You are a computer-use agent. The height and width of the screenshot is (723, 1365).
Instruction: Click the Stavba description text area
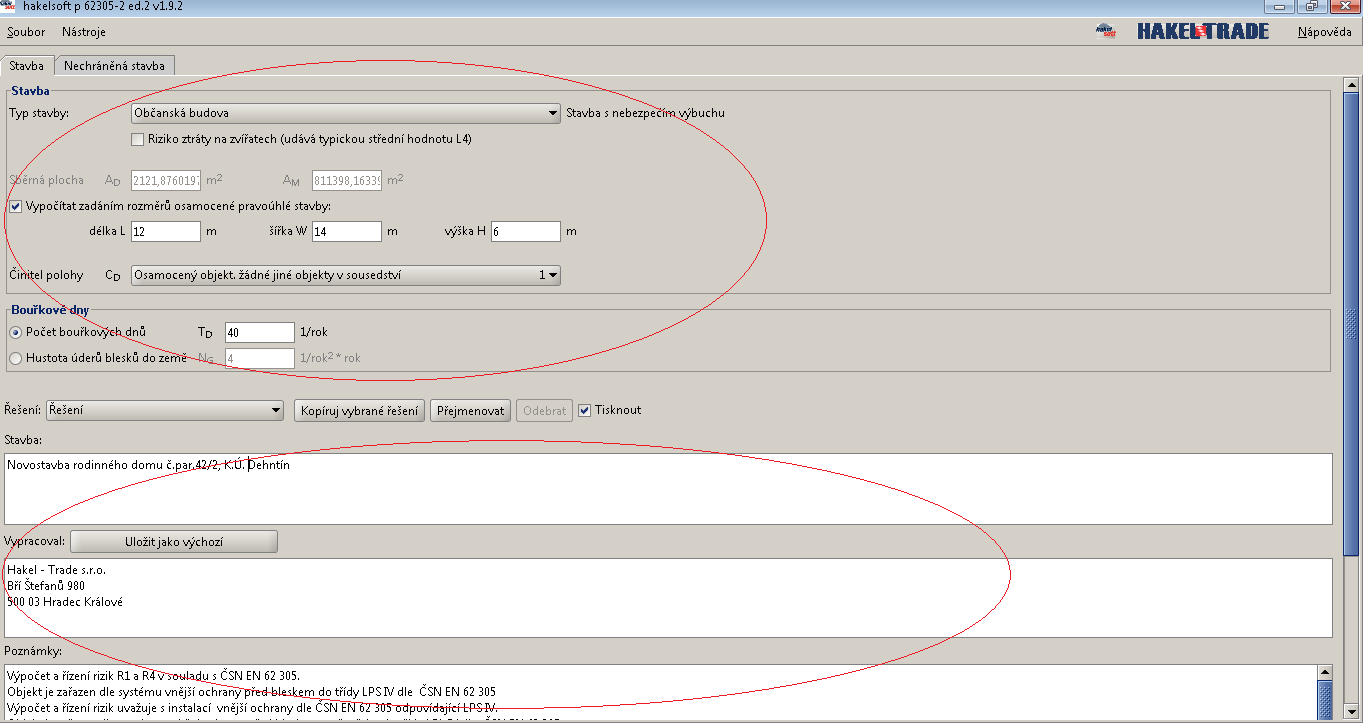point(668,489)
